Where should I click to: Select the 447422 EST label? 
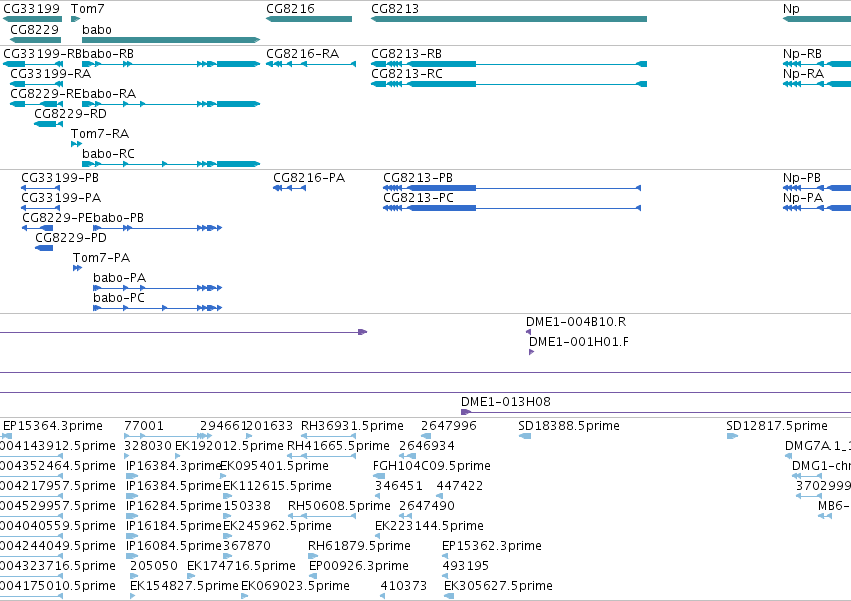pyautogui.click(x=460, y=486)
